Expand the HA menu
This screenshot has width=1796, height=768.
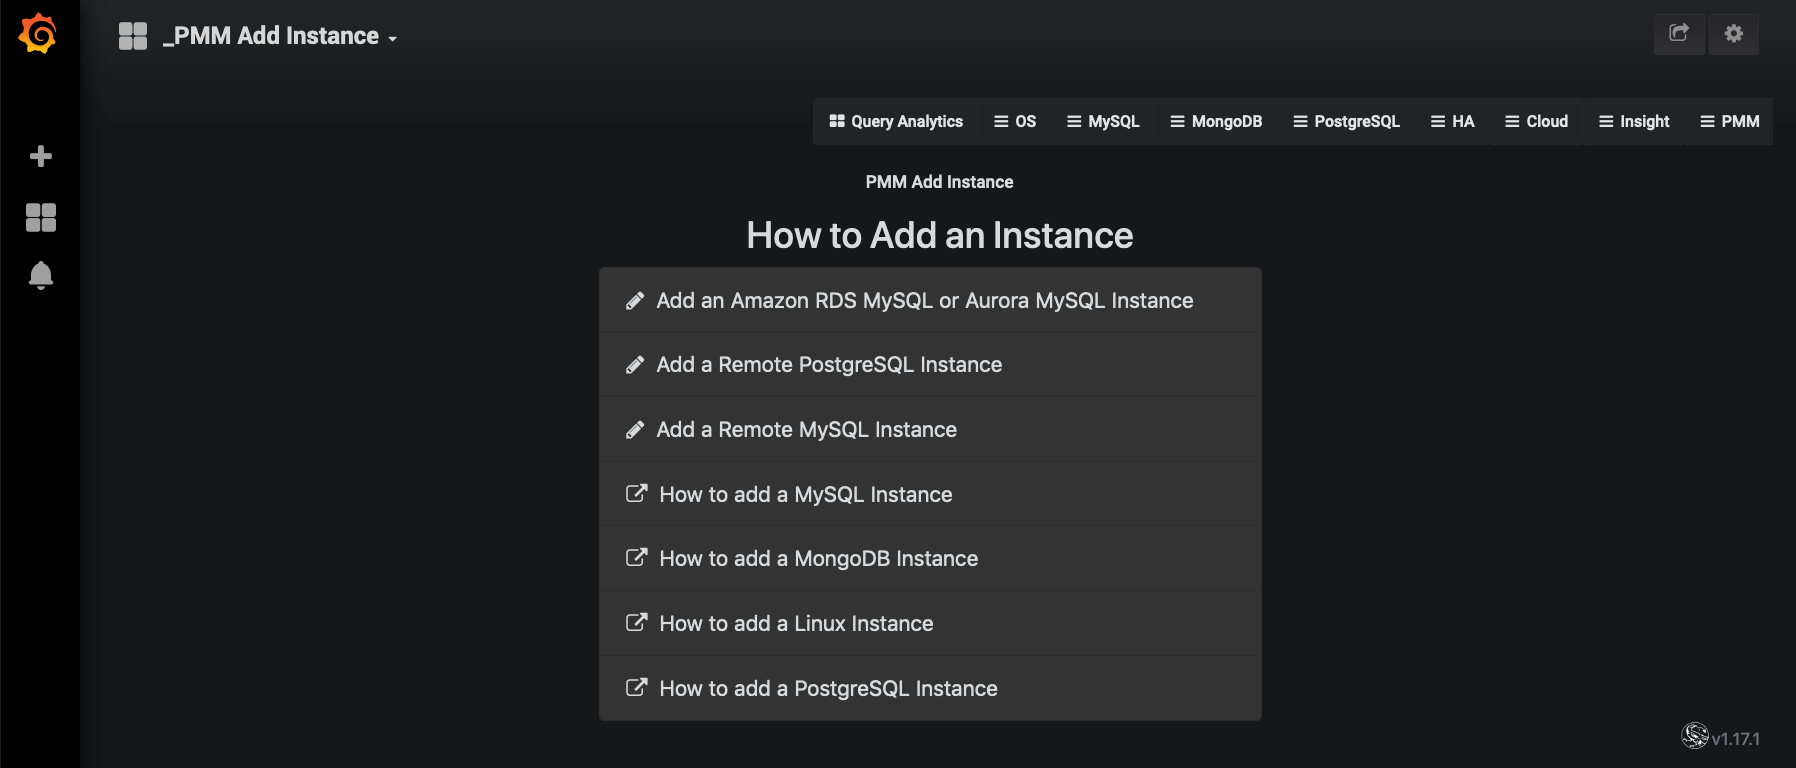coord(1452,121)
